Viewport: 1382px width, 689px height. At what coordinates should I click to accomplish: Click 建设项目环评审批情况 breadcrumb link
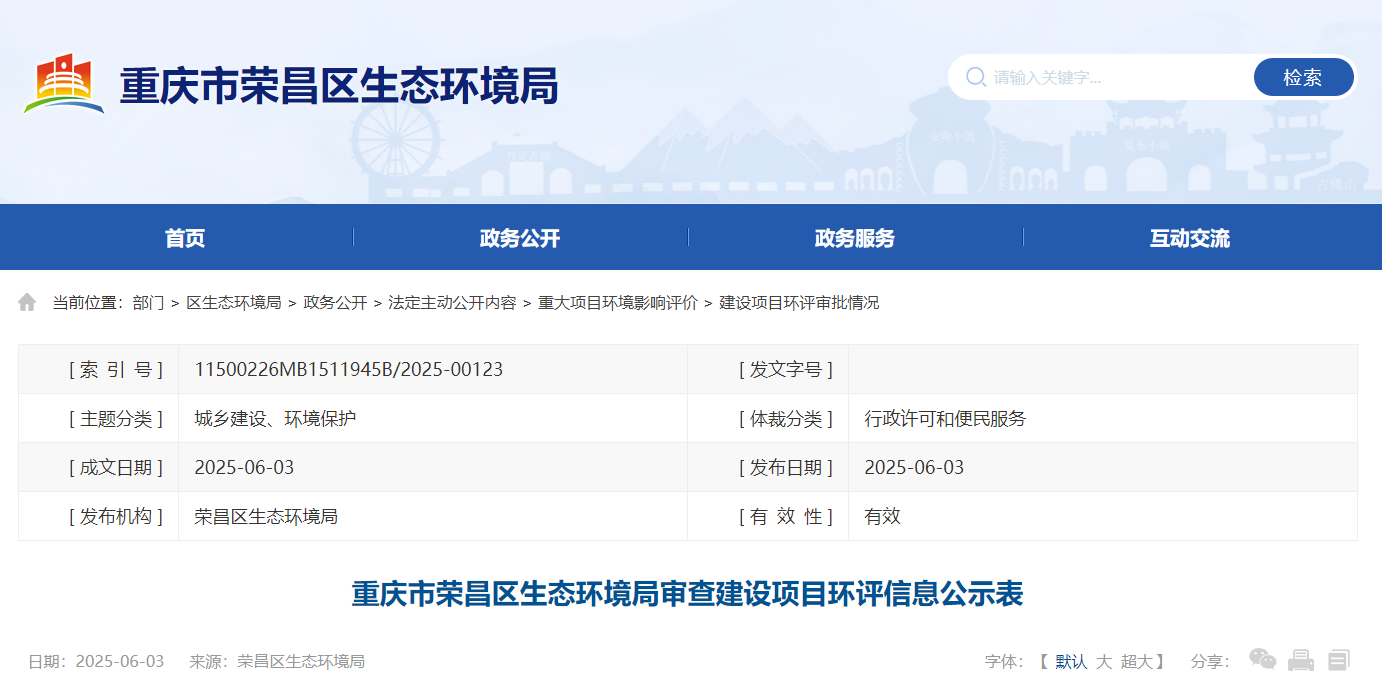pyautogui.click(x=799, y=302)
